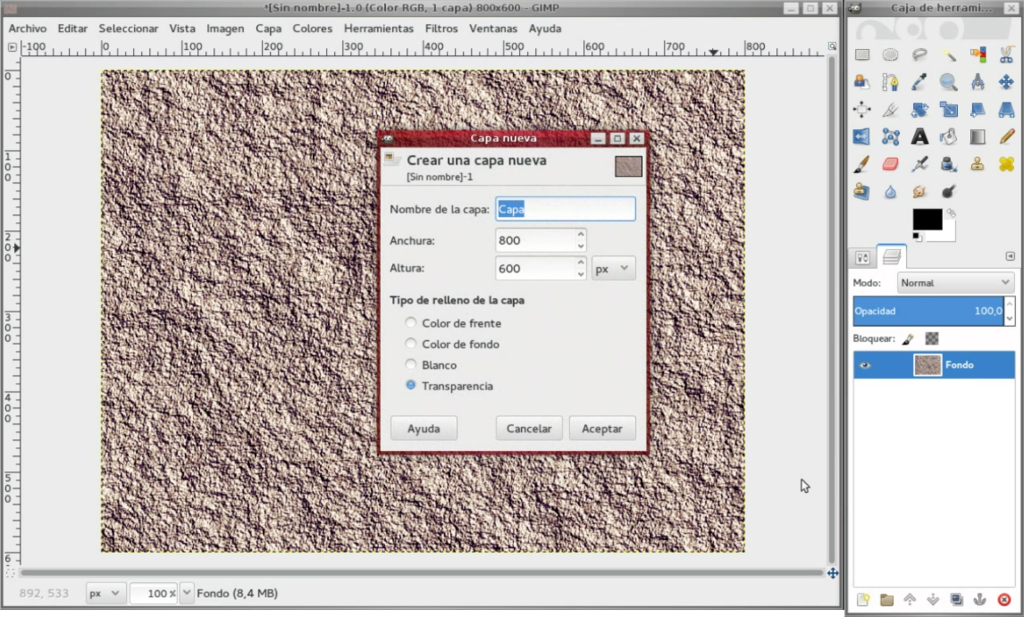Select the Transparencia fill option
Viewport: 1024px width, 617px height.
(x=411, y=385)
